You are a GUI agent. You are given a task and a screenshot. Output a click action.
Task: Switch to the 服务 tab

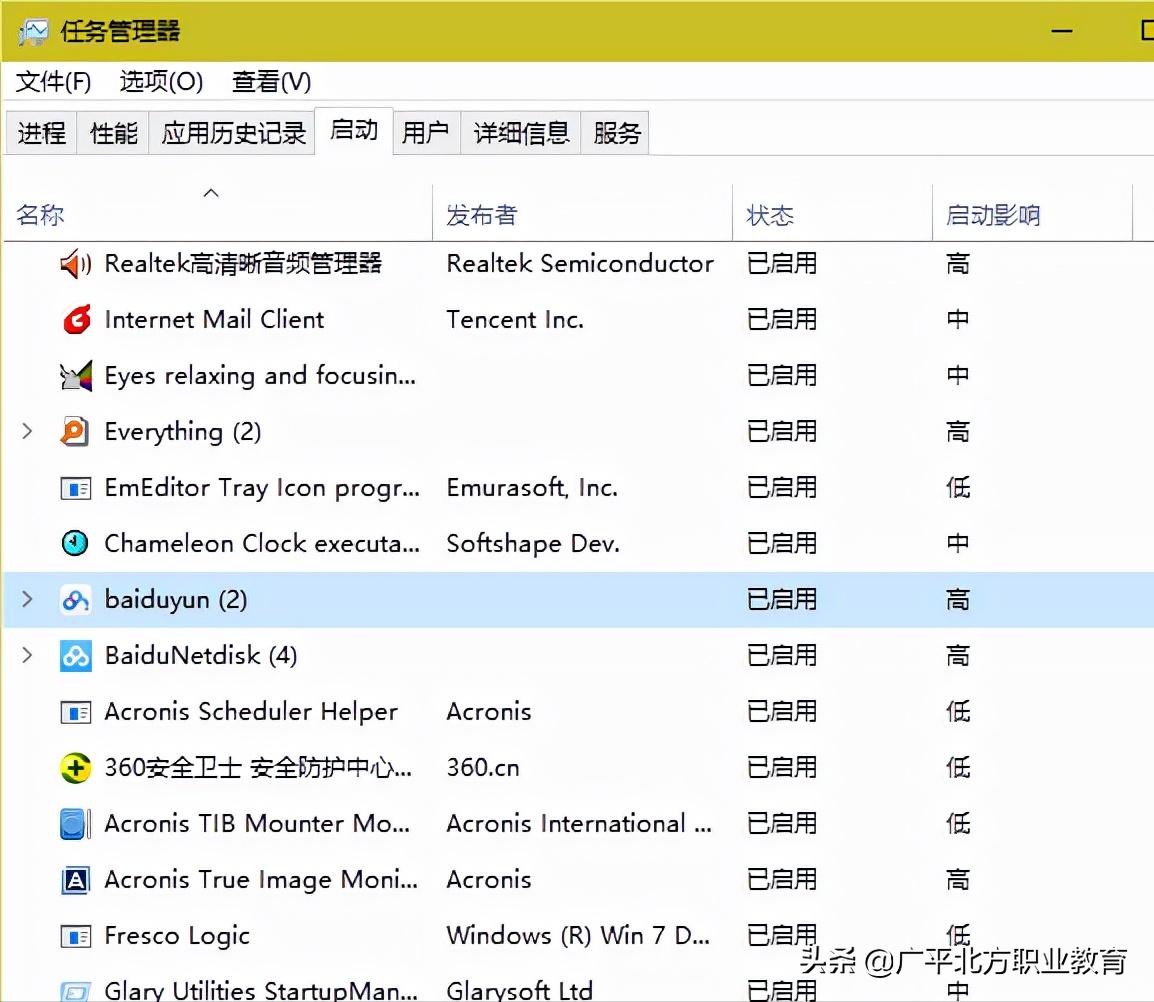(614, 131)
